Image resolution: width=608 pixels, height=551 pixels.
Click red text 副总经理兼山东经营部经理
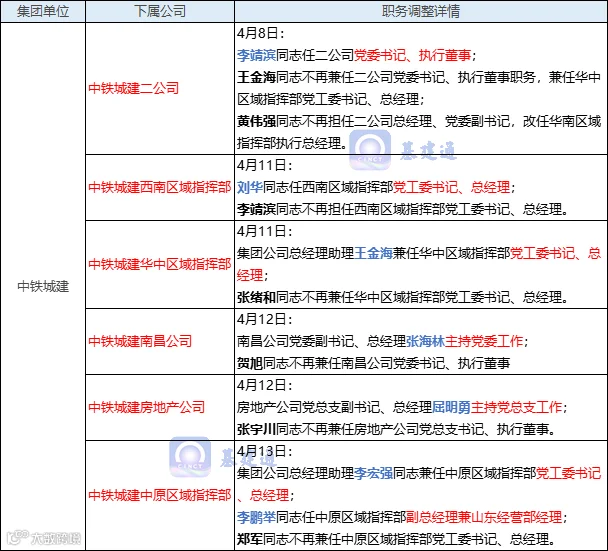pos(484,517)
